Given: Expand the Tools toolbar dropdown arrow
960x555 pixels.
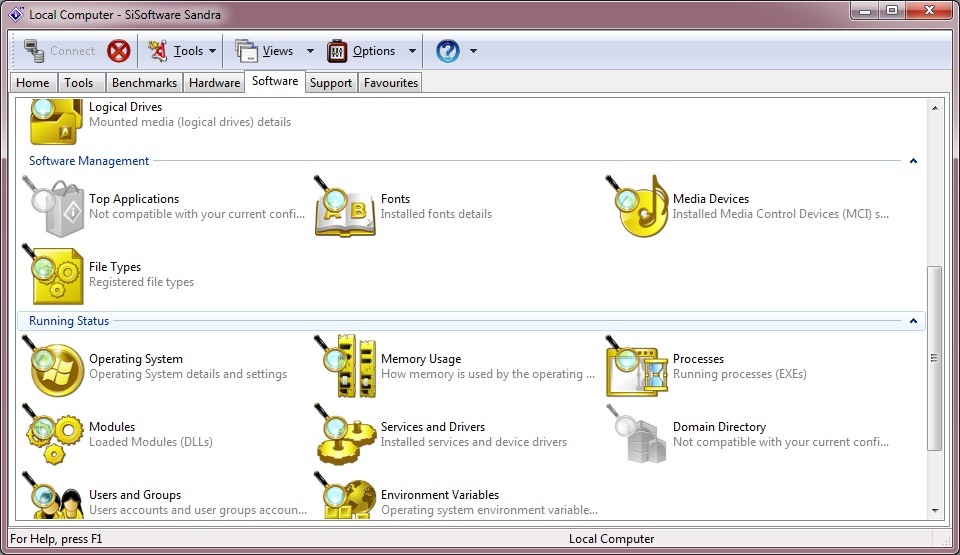Looking at the screenshot, I should point(212,51).
